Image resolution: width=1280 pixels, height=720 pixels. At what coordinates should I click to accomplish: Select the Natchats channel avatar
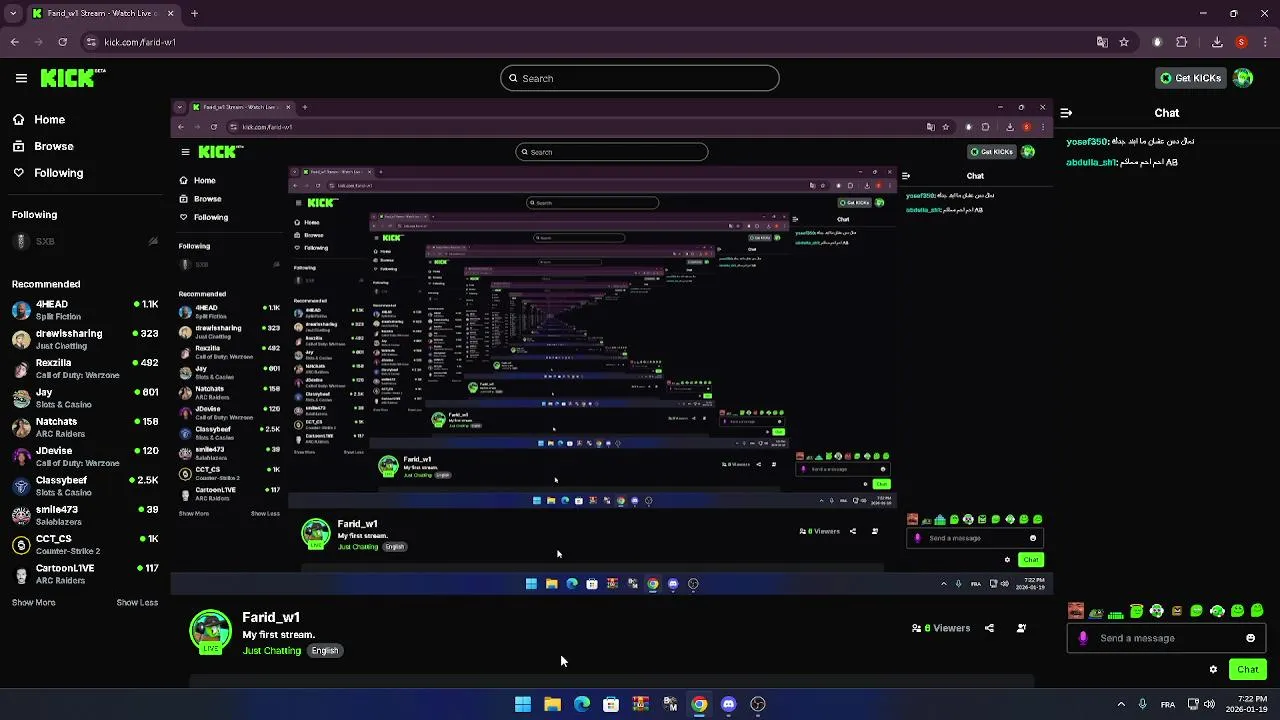[x=21, y=427]
